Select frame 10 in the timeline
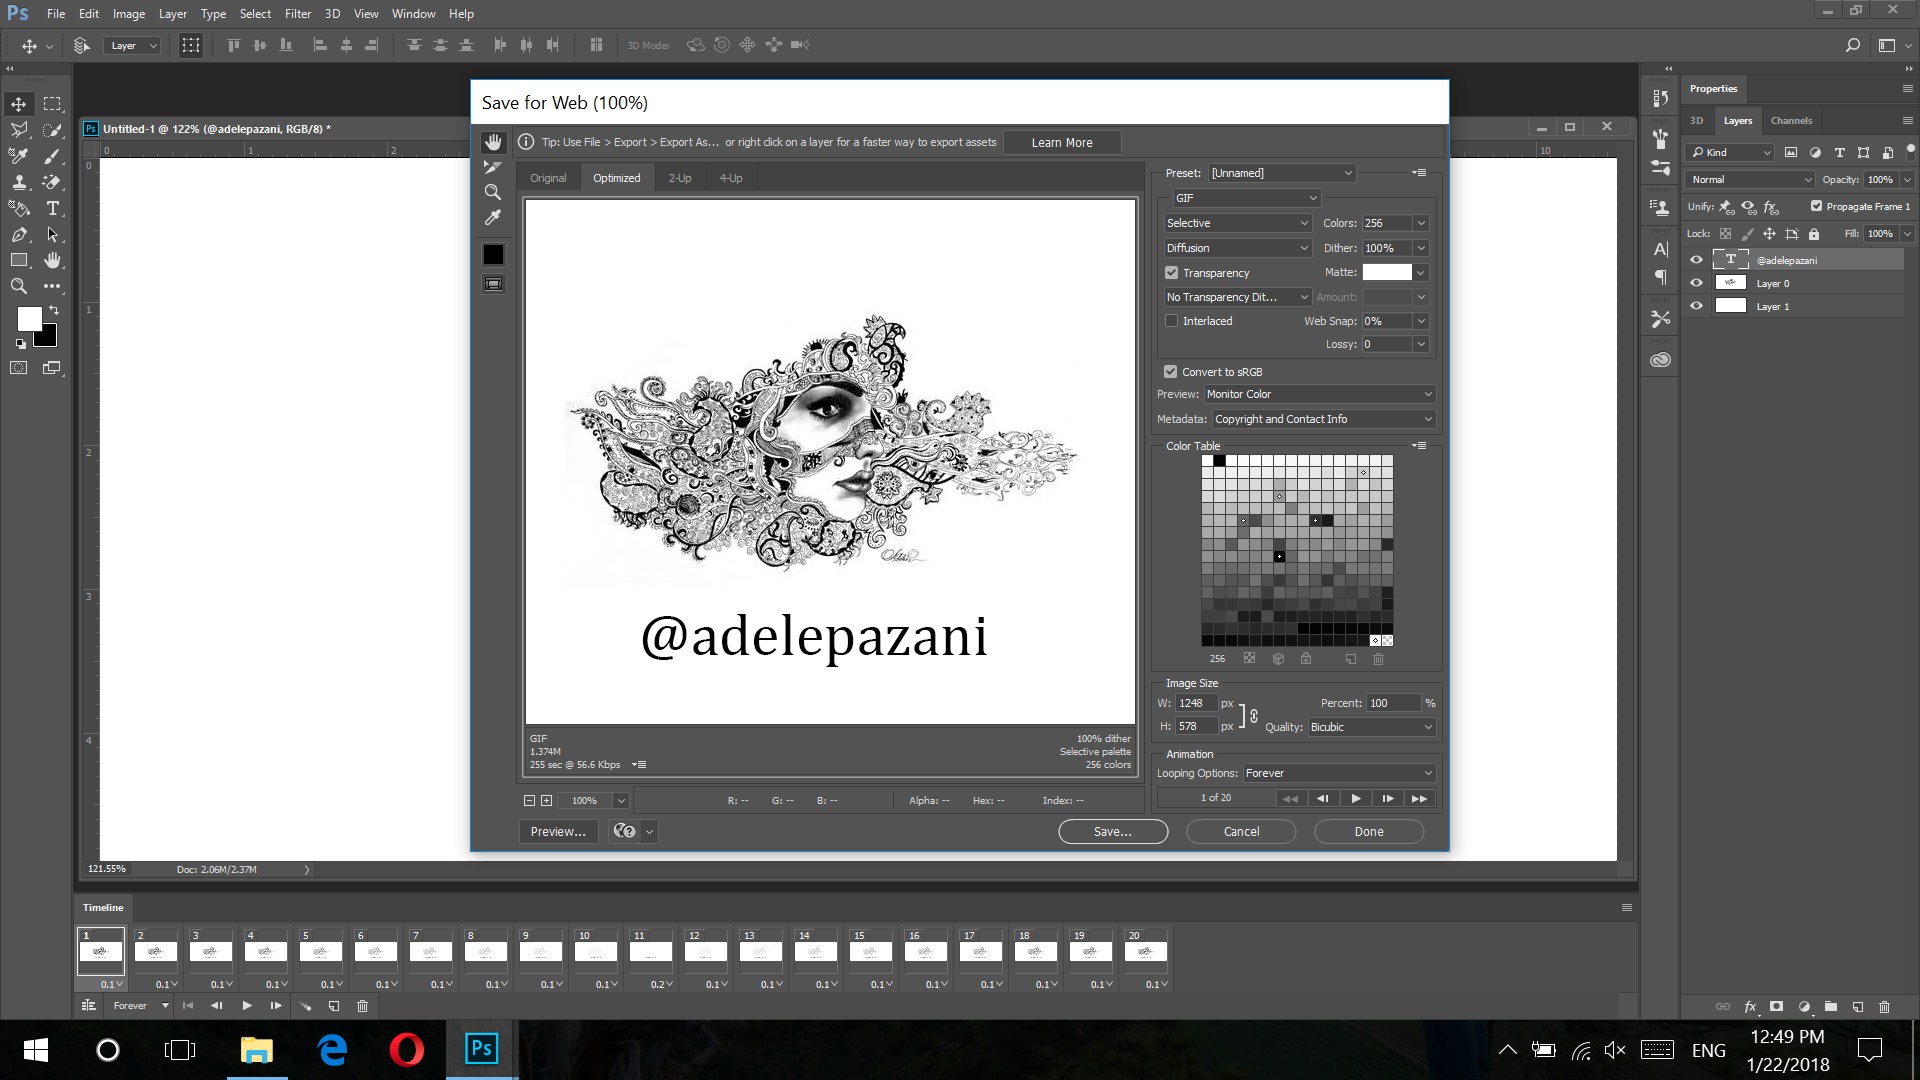This screenshot has height=1080, width=1920. coord(595,952)
